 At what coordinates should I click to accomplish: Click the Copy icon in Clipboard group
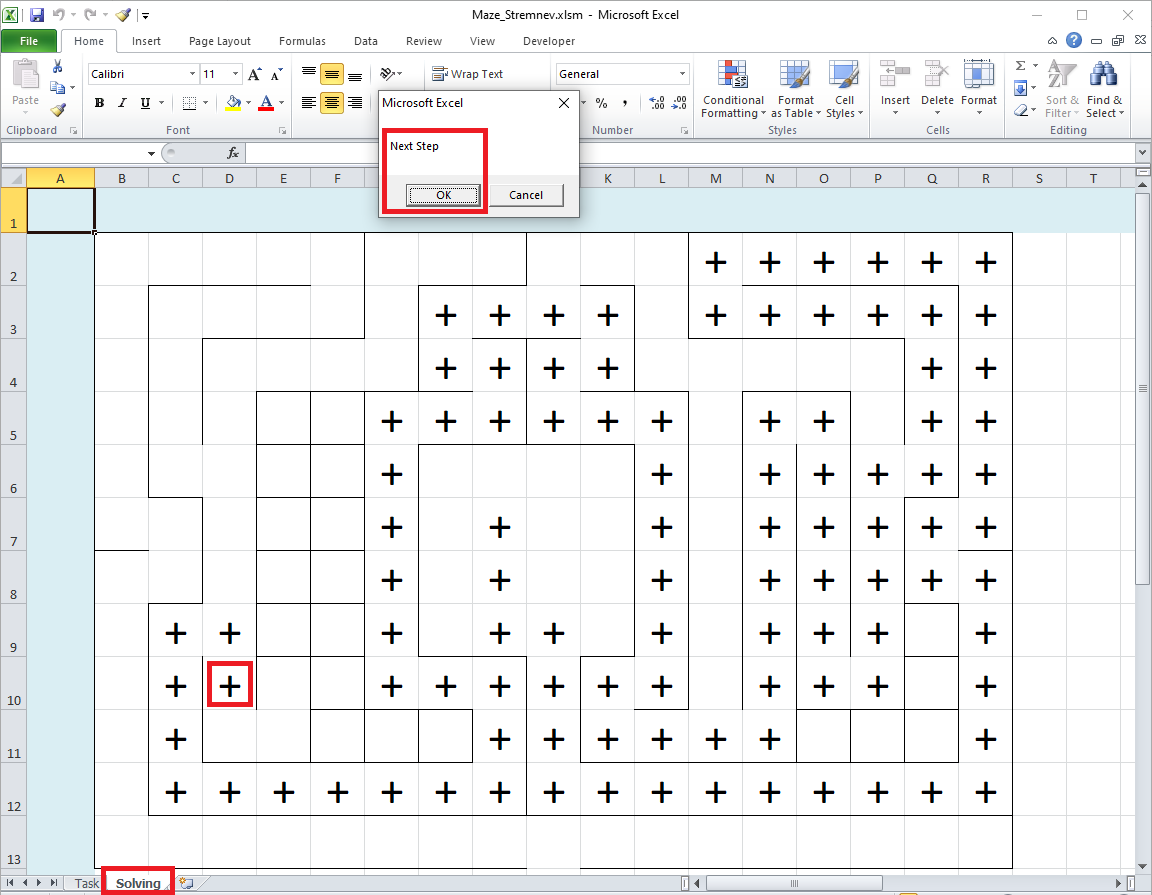[x=57, y=88]
